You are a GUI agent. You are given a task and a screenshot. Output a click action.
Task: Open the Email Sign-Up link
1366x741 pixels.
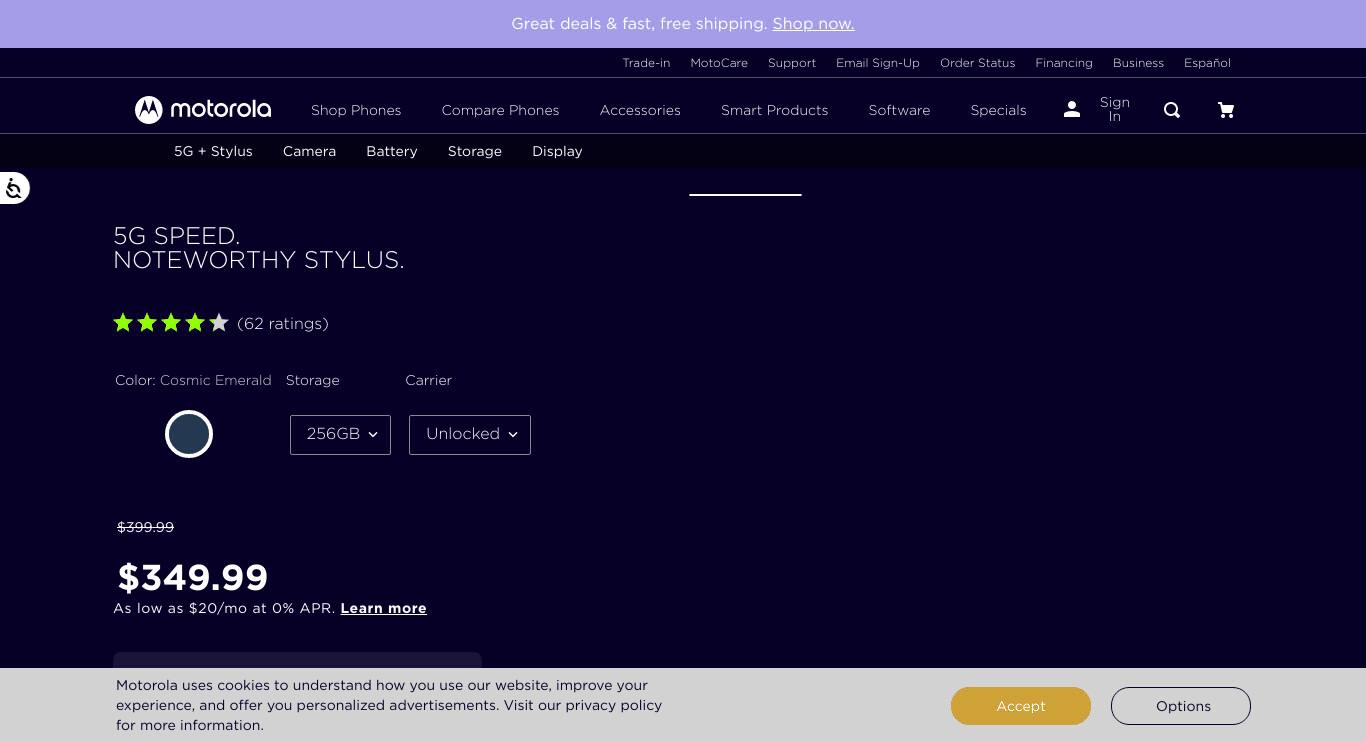[x=878, y=63]
